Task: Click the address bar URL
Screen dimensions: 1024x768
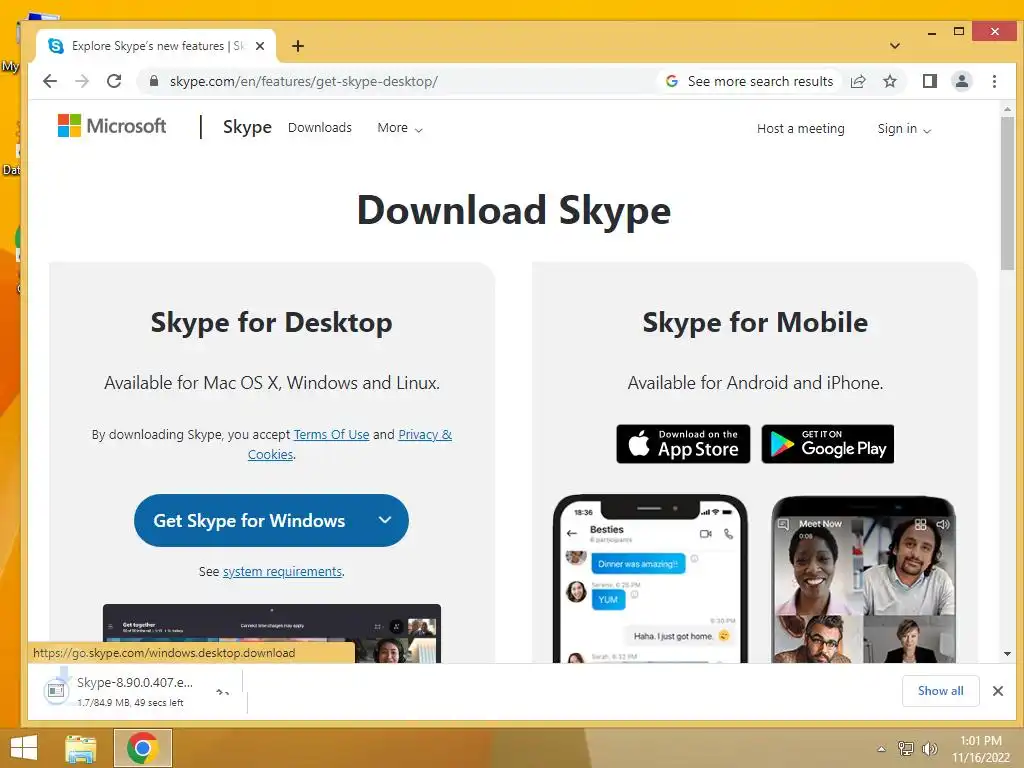Action: tap(304, 82)
